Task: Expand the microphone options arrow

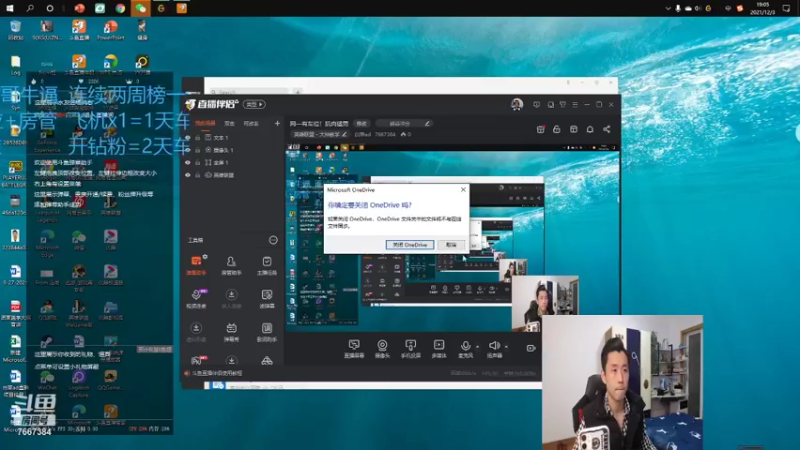Action: pyautogui.click(x=478, y=347)
